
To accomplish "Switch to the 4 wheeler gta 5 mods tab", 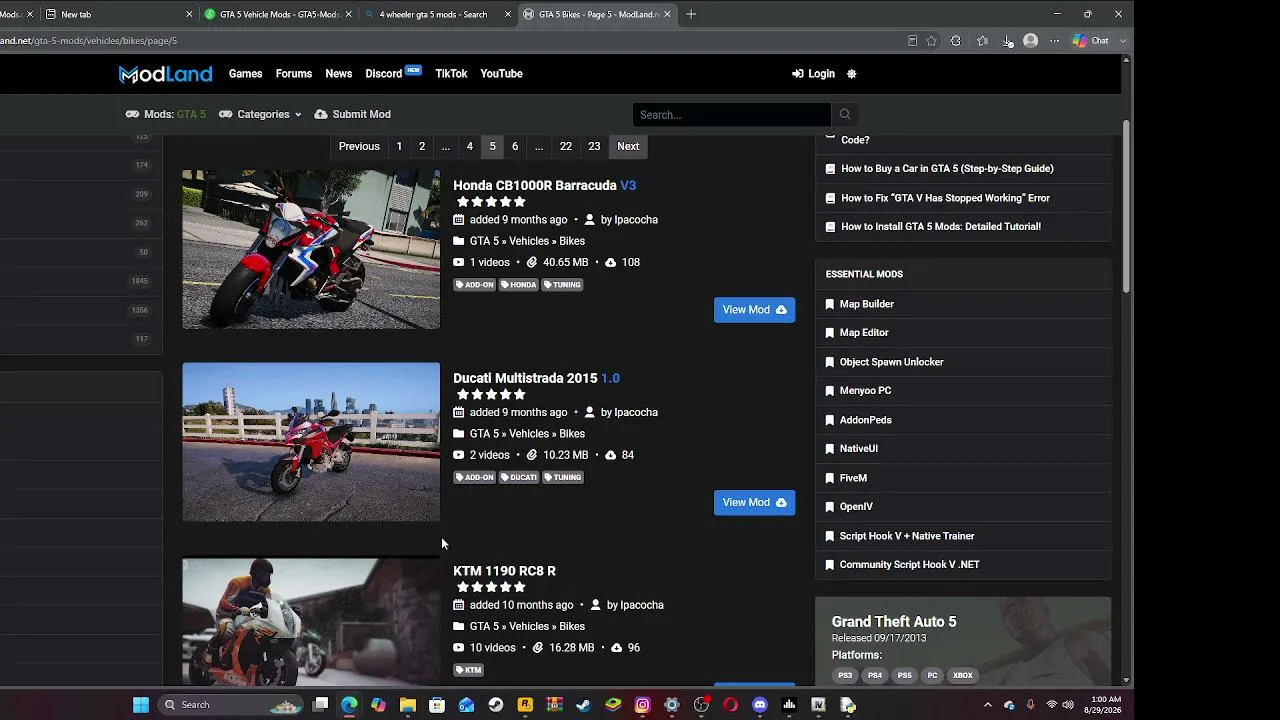I will coord(437,15).
